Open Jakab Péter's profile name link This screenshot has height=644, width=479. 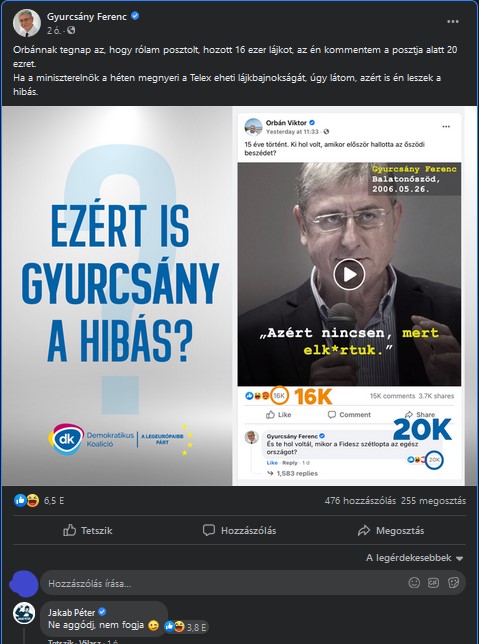pyautogui.click(x=71, y=612)
